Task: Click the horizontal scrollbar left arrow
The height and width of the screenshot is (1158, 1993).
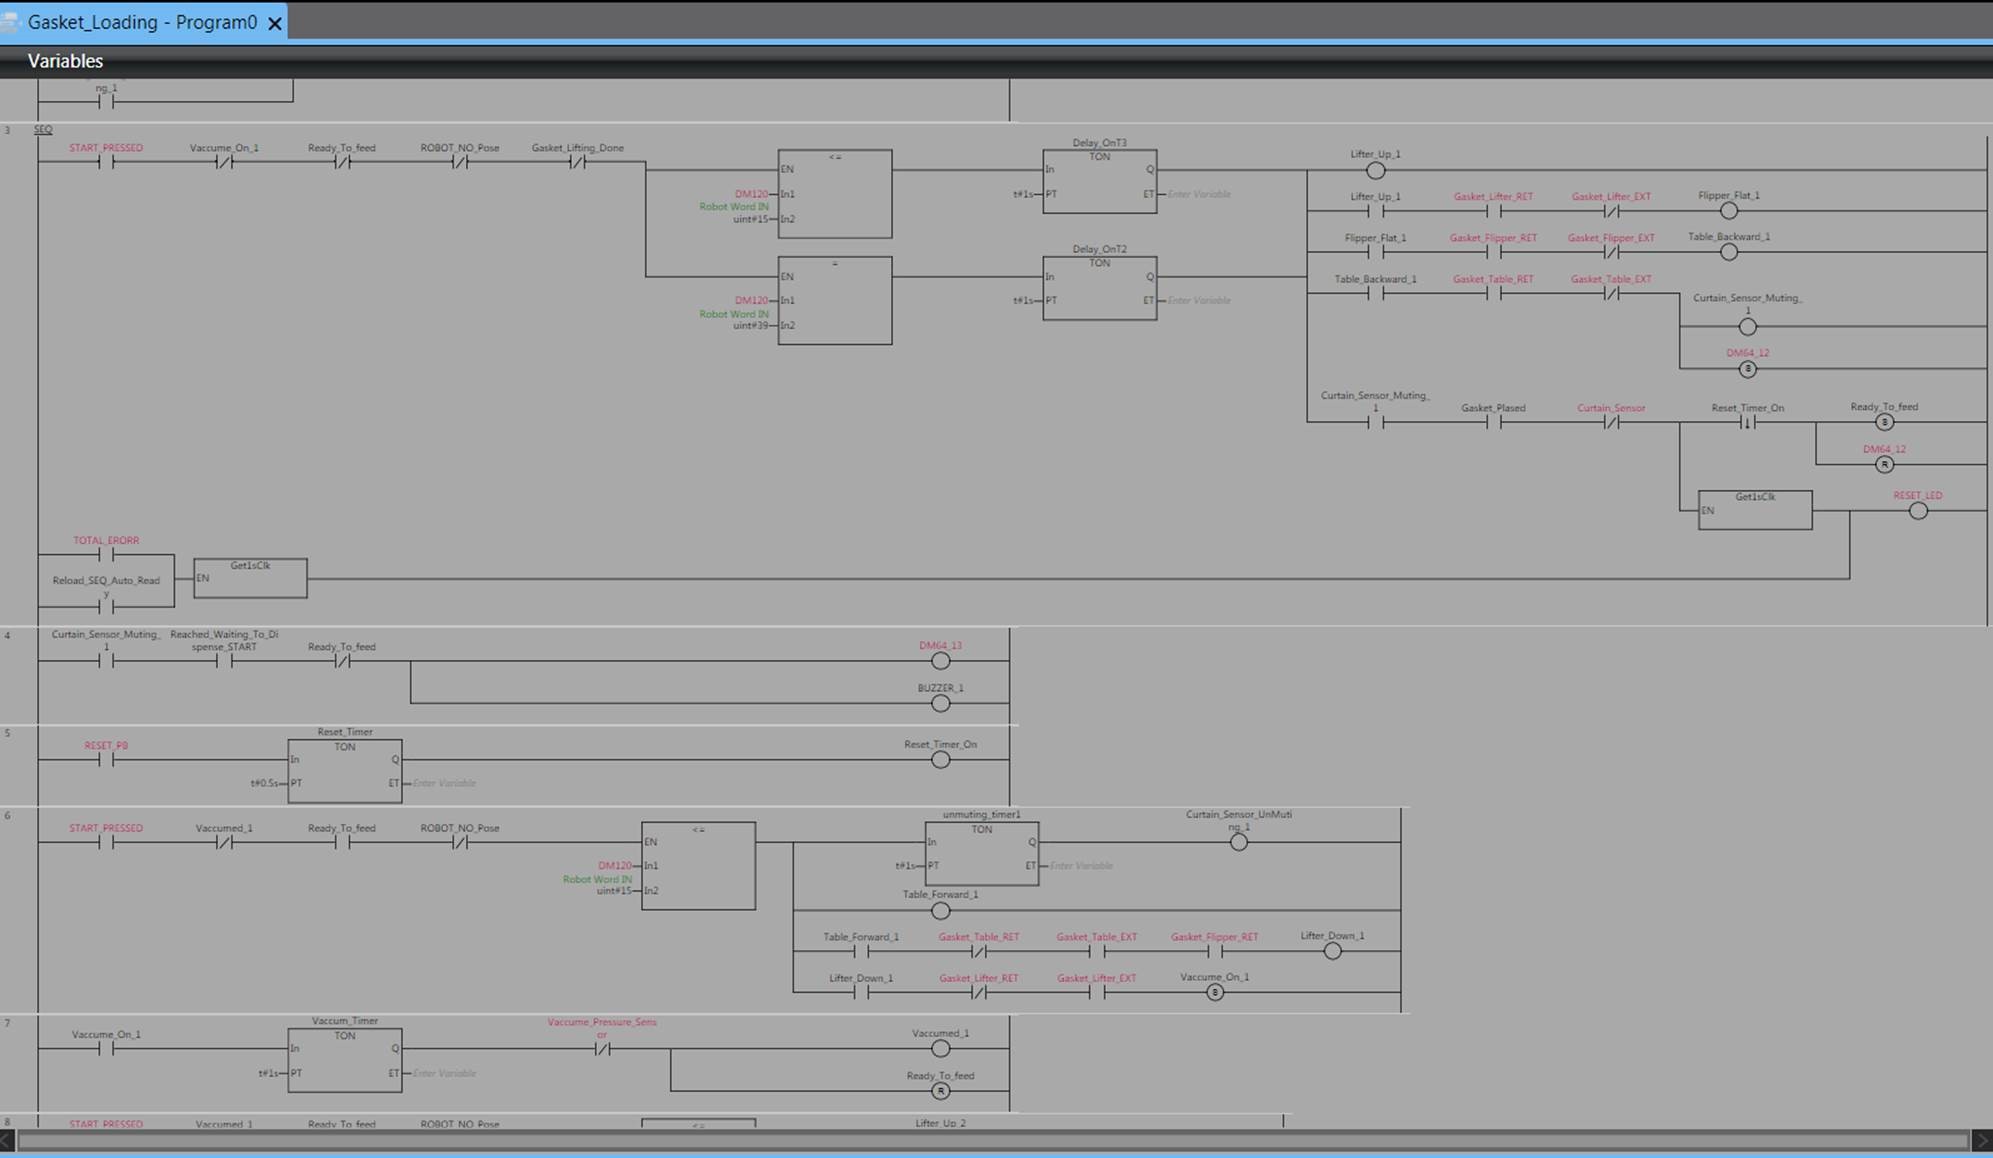Action: tap(8, 1140)
